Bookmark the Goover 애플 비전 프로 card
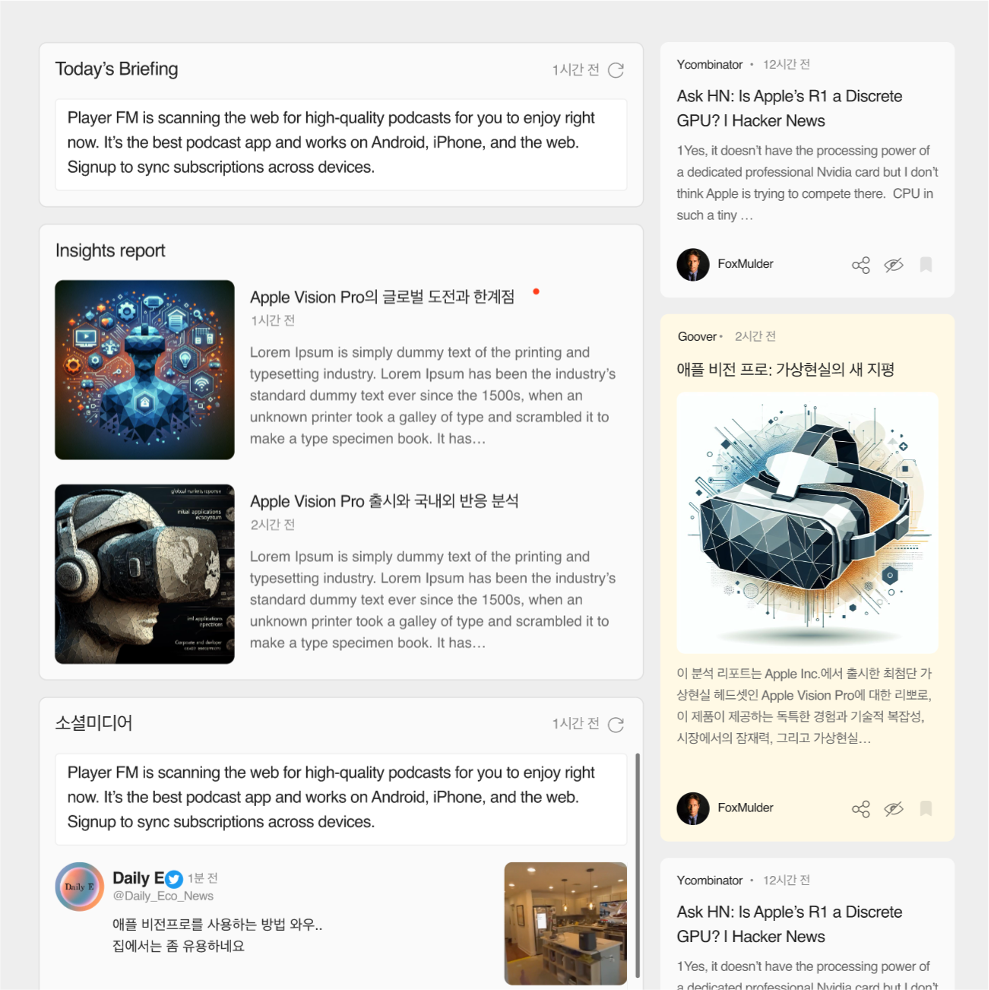989x990 pixels. tap(926, 808)
